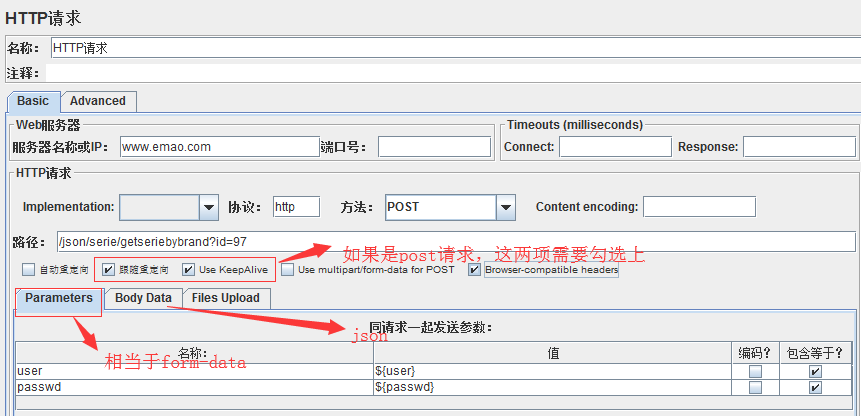Image resolution: width=861 pixels, height=416 pixels.
Task: Click the 端口号 port number field
Action: click(x=434, y=147)
